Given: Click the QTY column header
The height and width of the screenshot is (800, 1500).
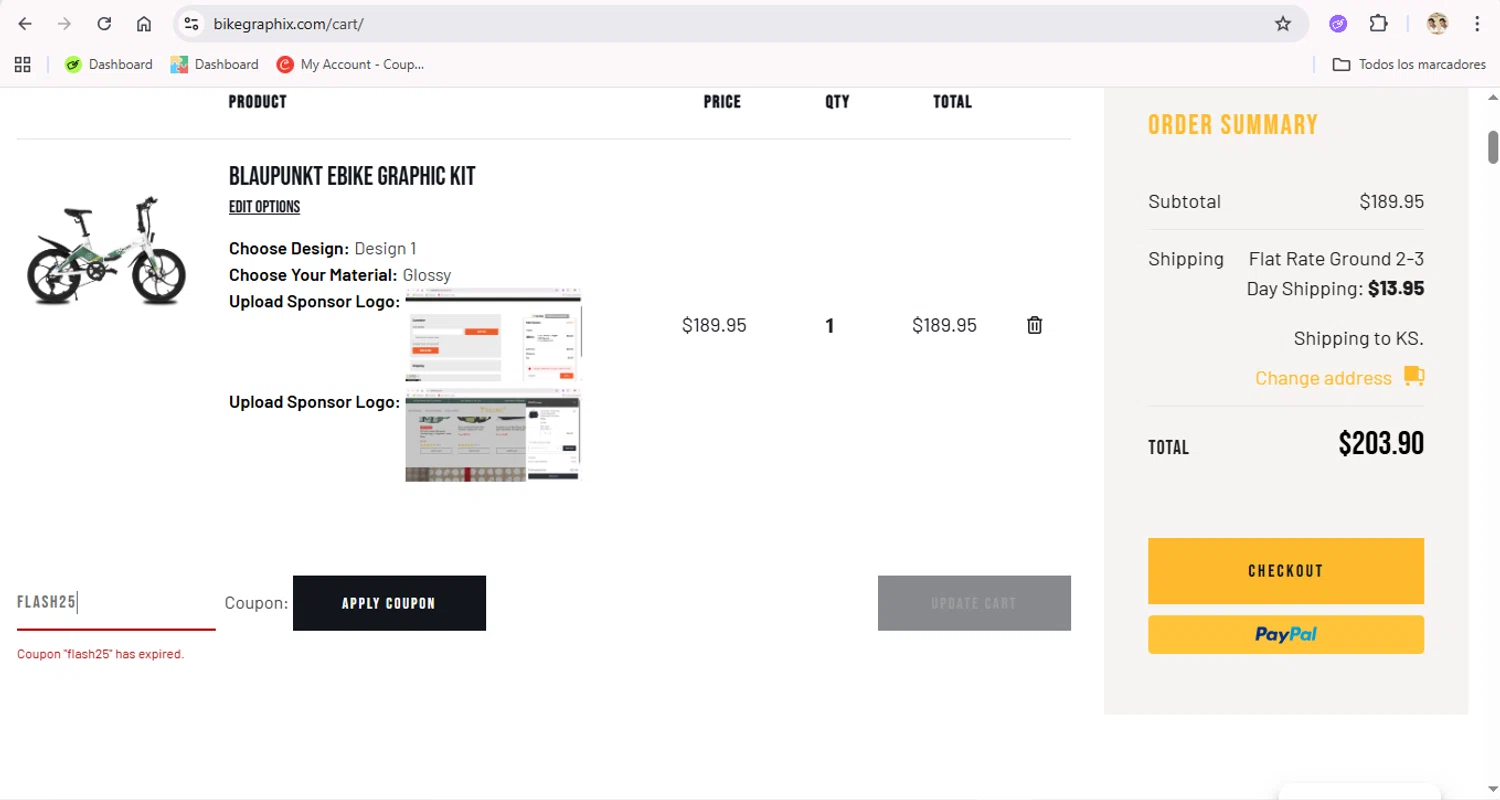Looking at the screenshot, I should (x=837, y=102).
